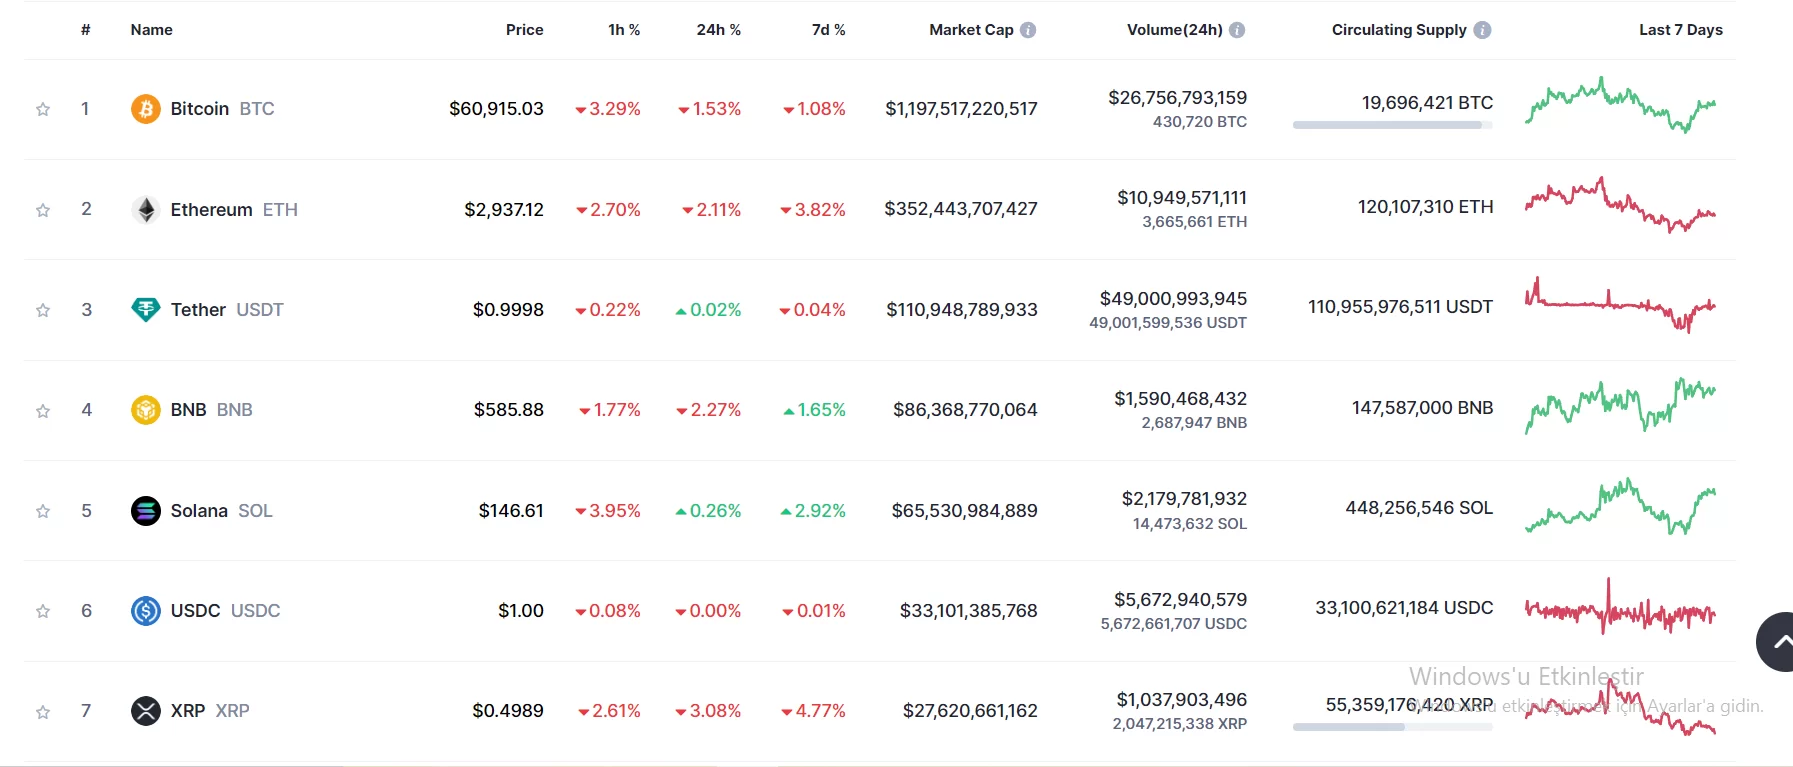Click the Tether logo icon

146,310
